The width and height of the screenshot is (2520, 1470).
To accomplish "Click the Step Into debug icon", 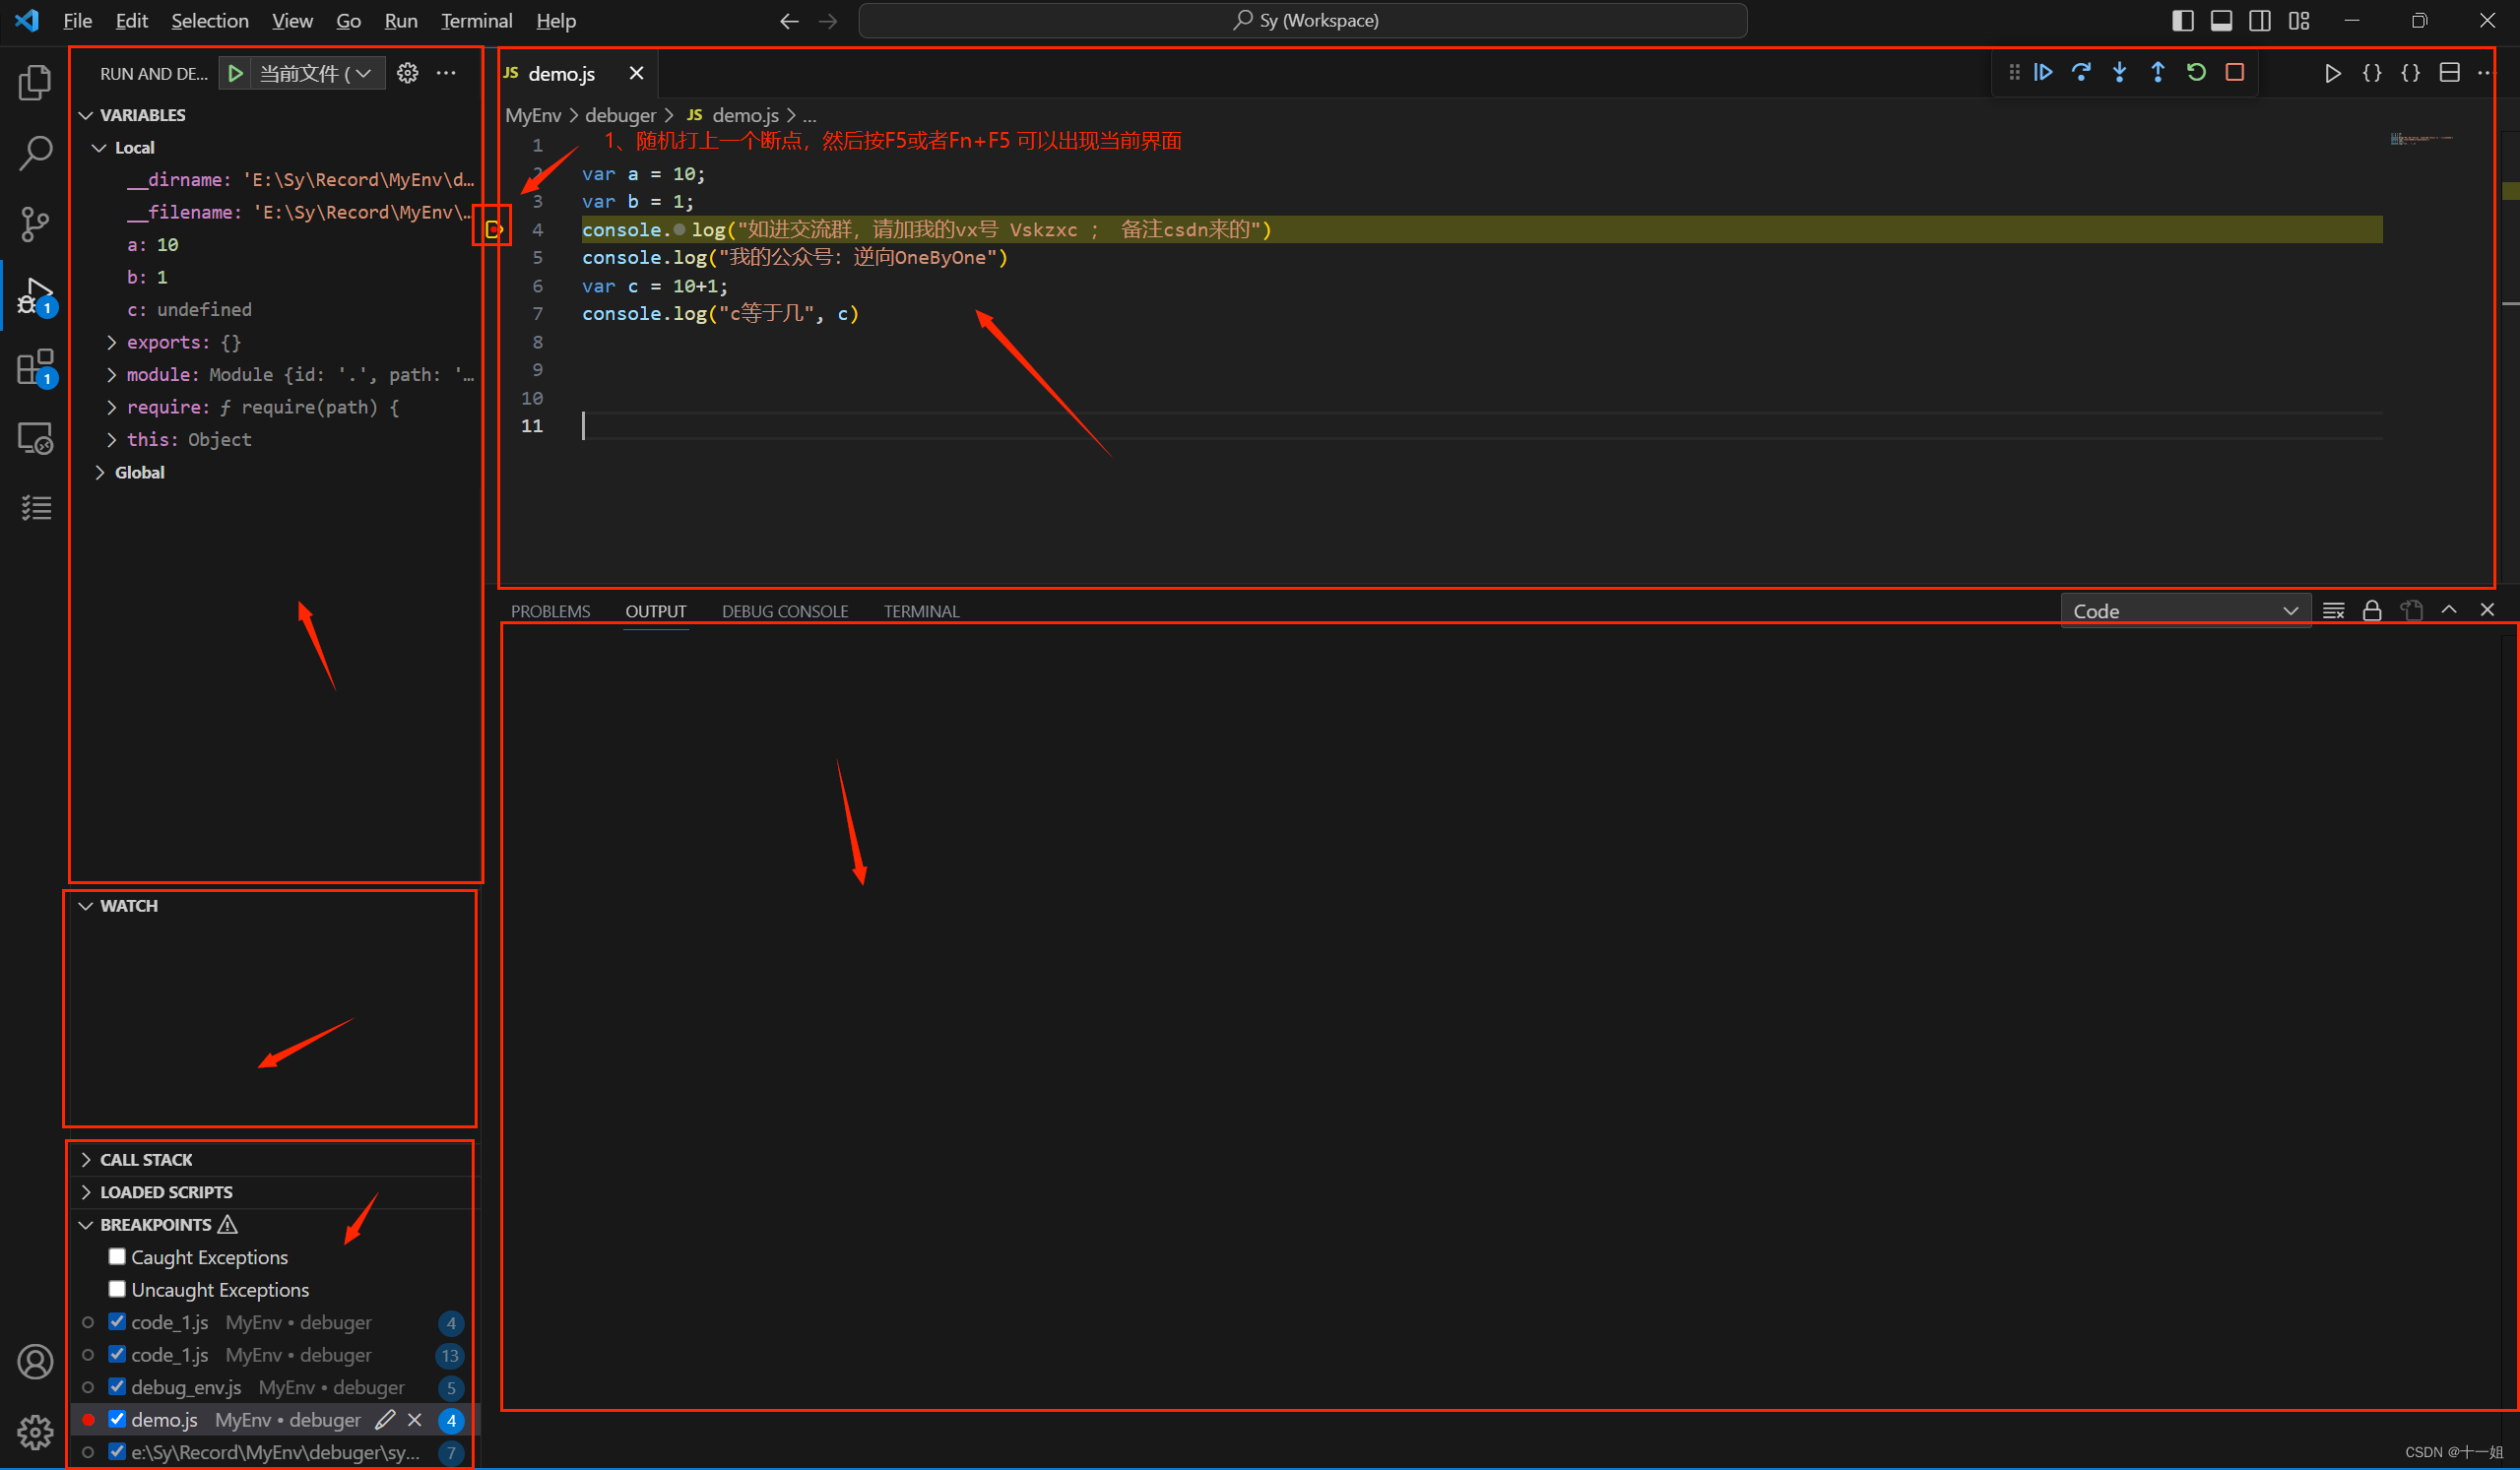I will tap(2117, 72).
